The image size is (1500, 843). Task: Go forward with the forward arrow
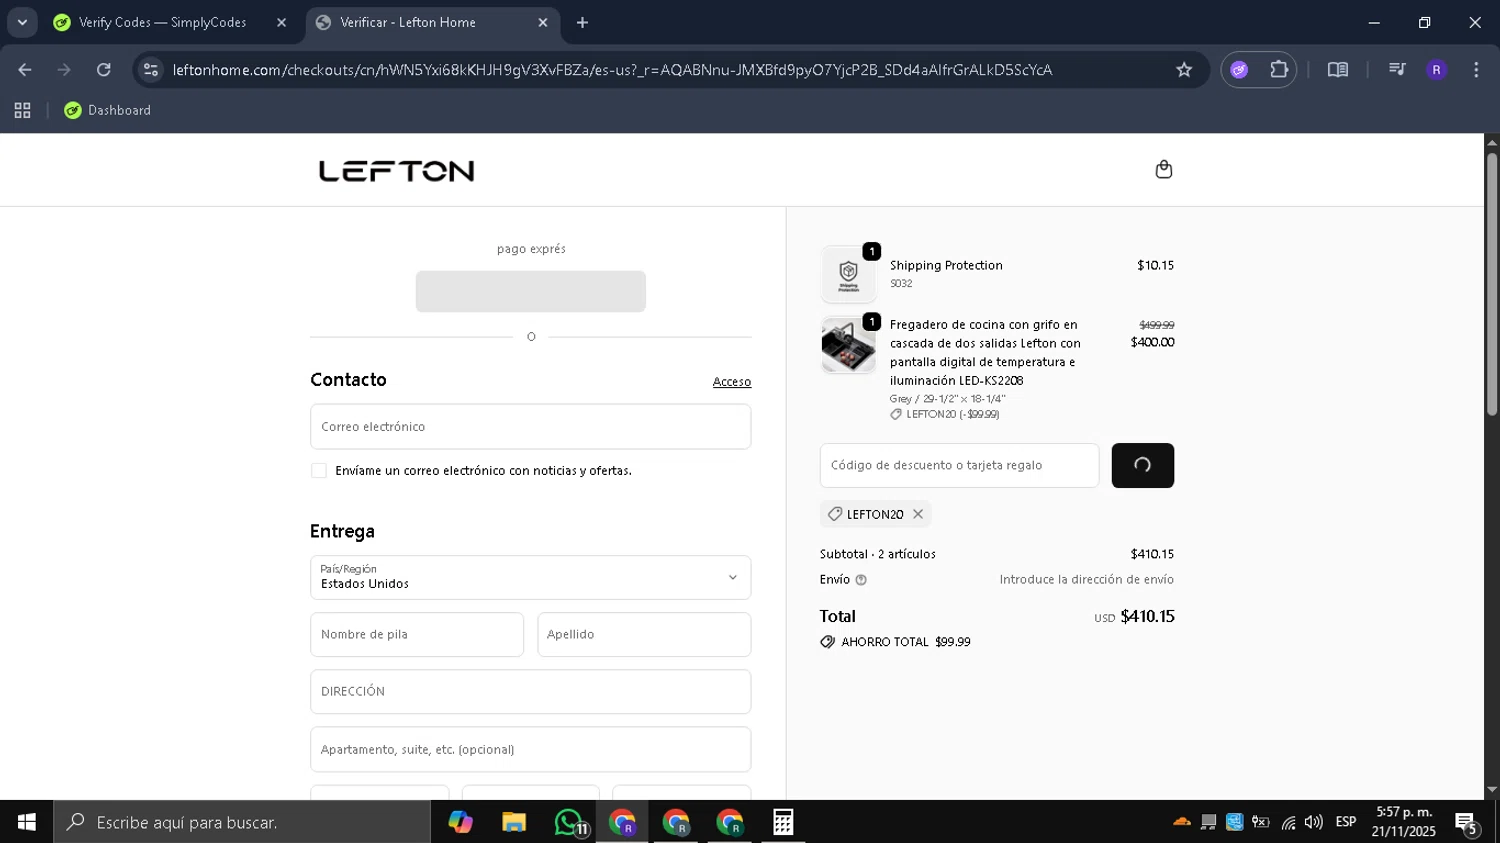[64, 70]
